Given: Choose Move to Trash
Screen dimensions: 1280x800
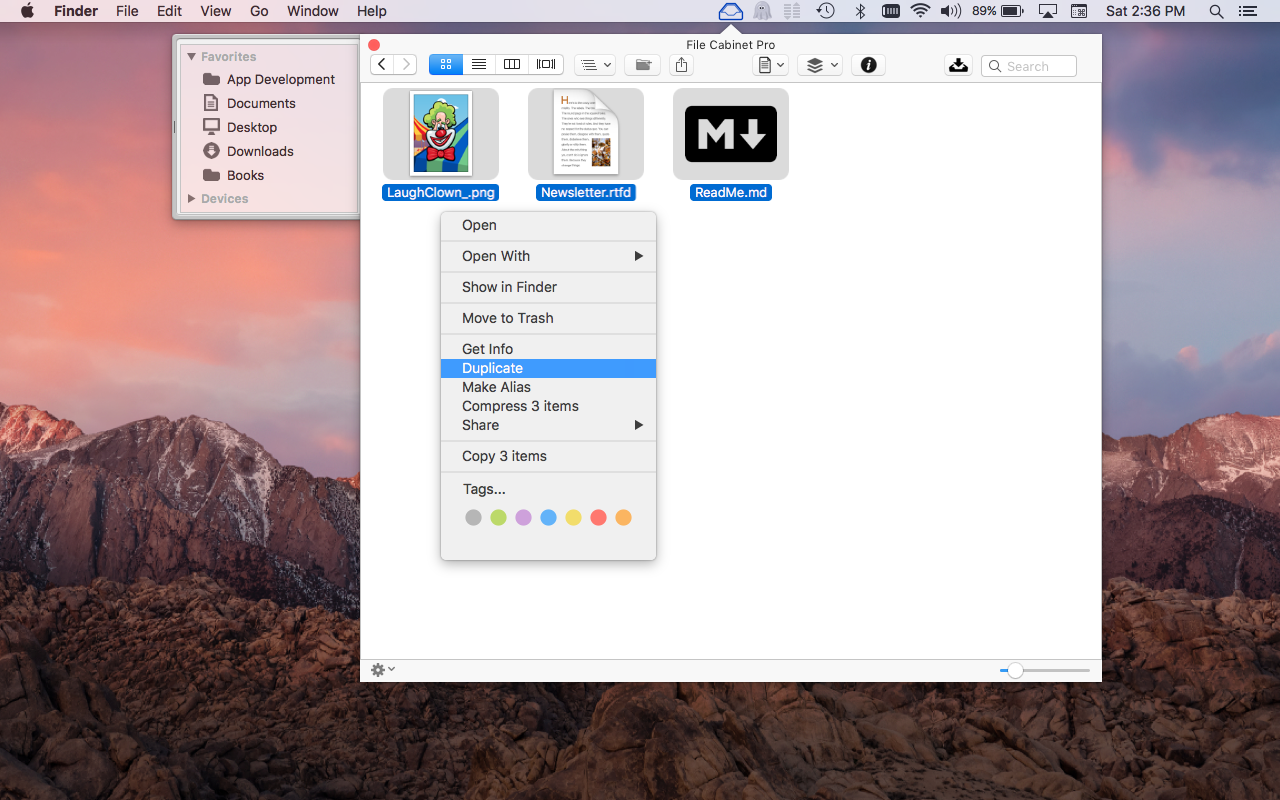Looking at the screenshot, I should 548,318.
